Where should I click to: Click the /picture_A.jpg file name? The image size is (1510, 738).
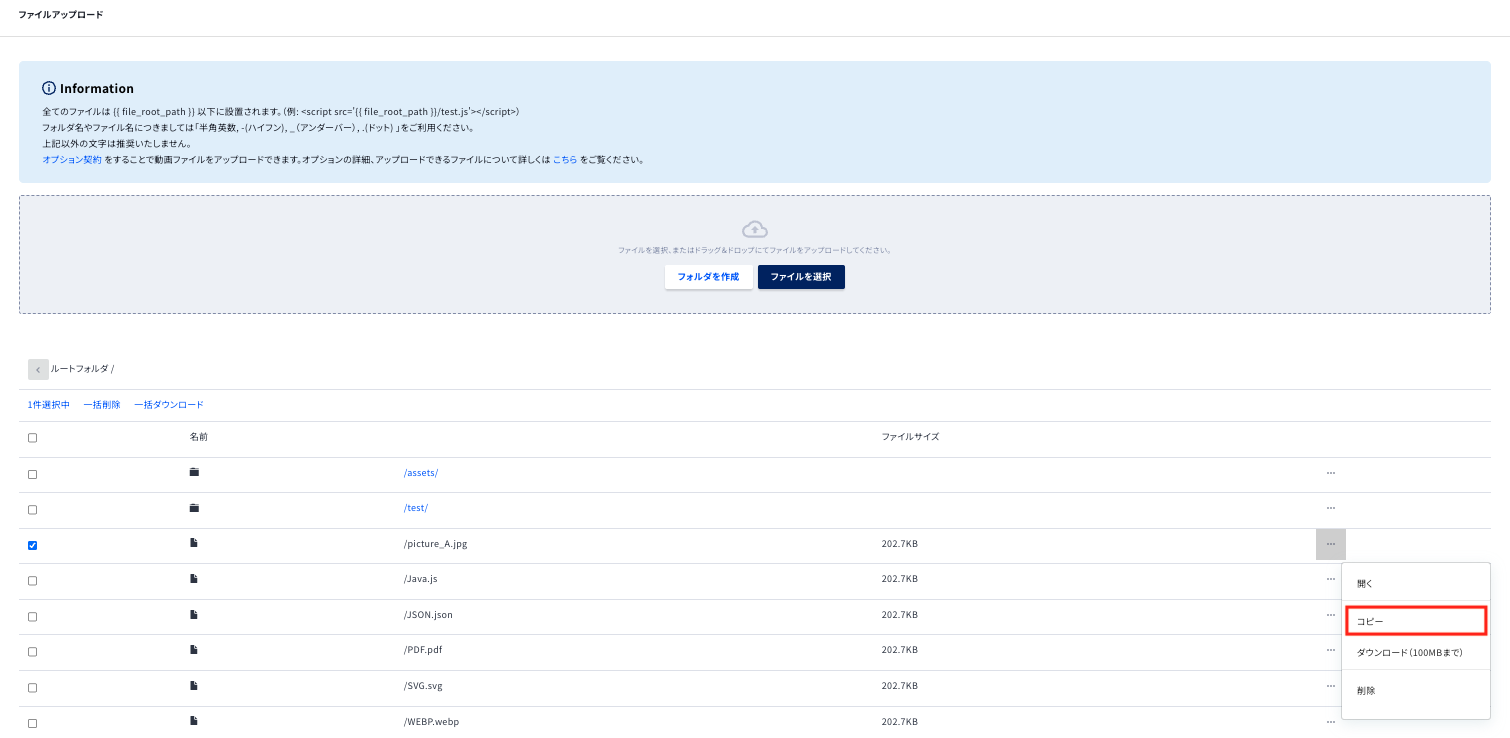[436, 544]
